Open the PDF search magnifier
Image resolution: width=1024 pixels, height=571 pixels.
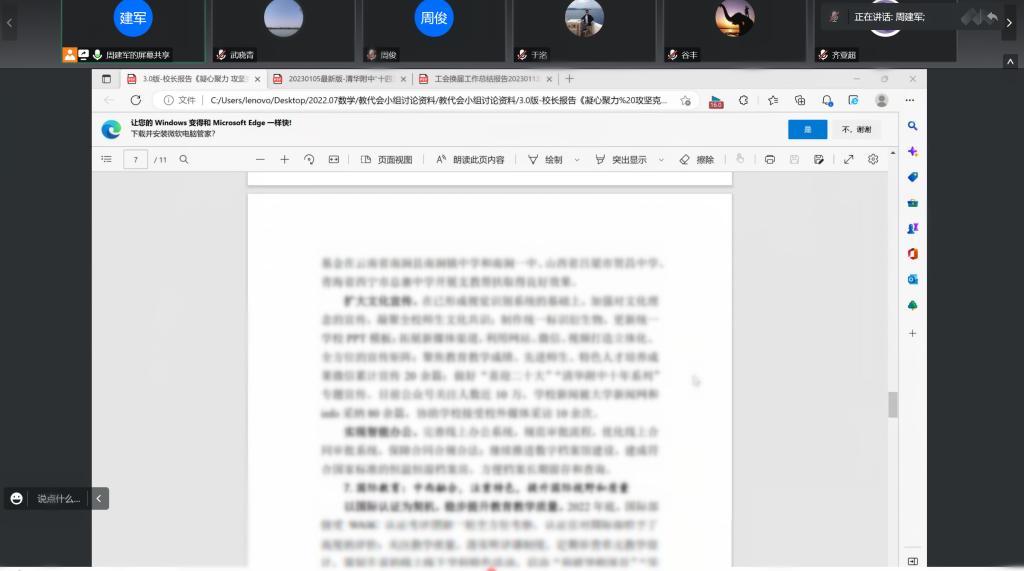pos(184,159)
